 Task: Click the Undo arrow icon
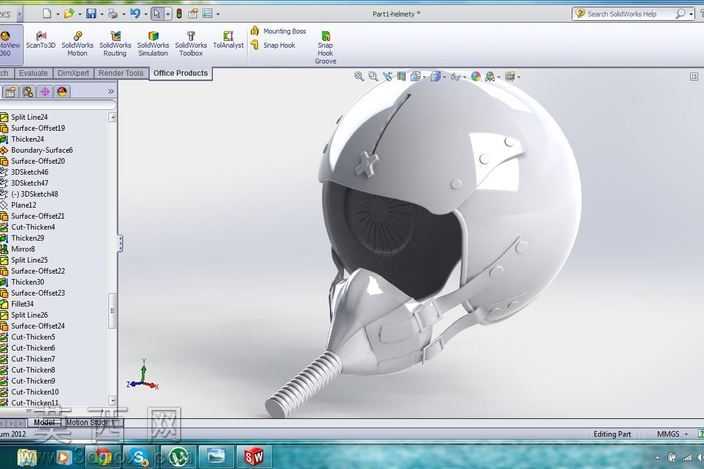click(x=135, y=13)
